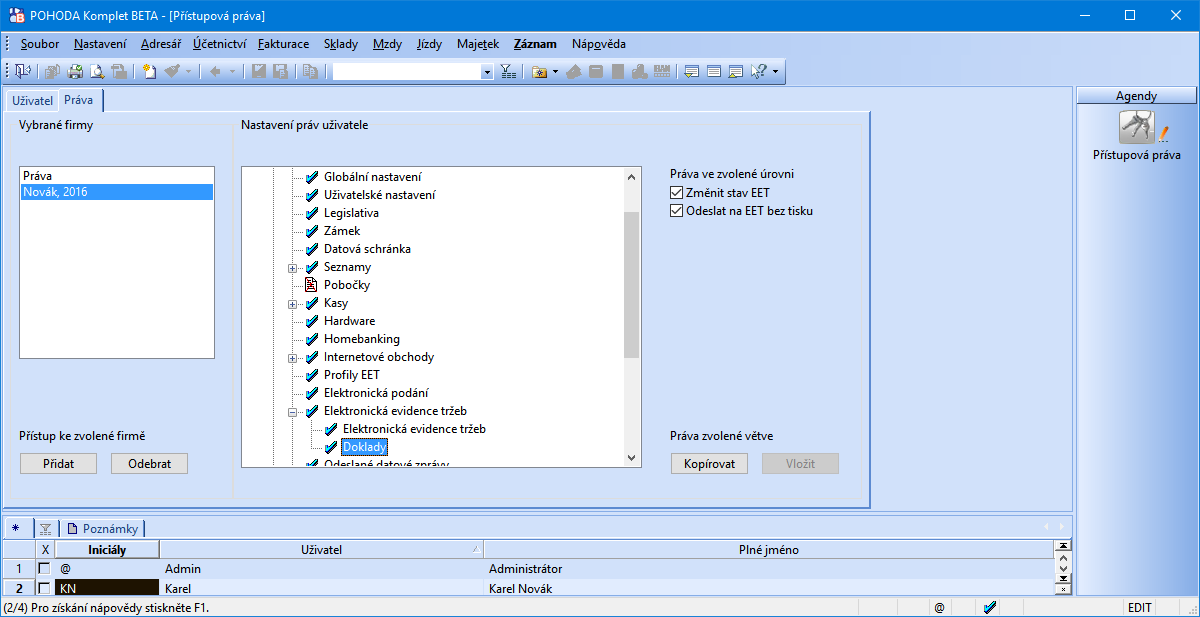
Task: Click the second floppy disk icon
Action: click(x=280, y=72)
